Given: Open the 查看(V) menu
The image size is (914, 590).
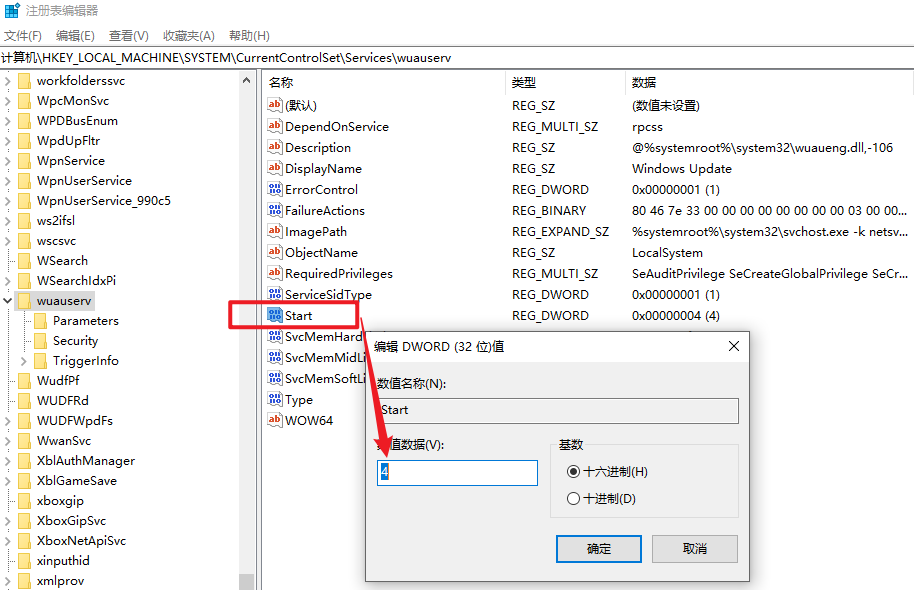Looking at the screenshot, I should point(129,36).
